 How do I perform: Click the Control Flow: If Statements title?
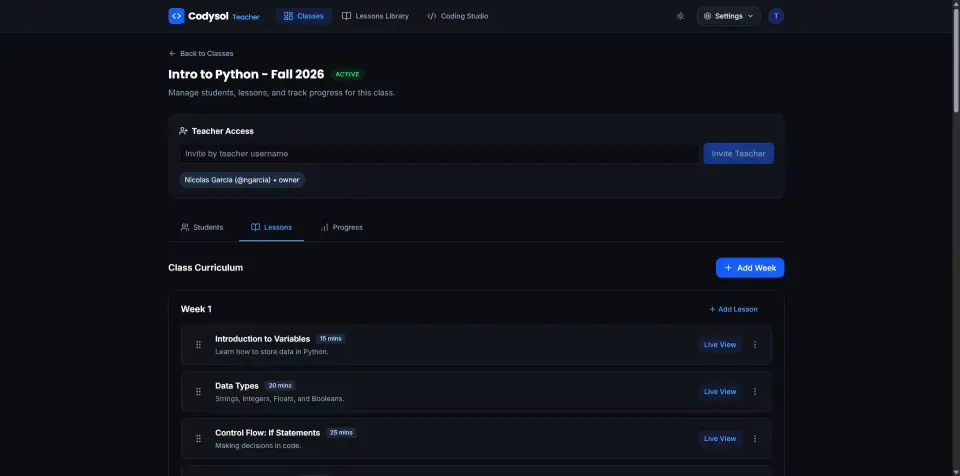point(268,433)
